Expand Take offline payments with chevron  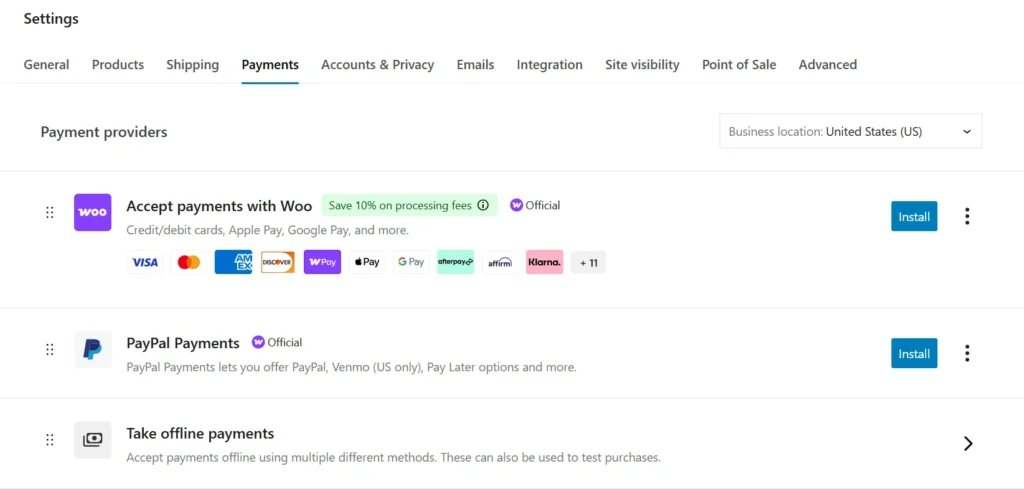pos(968,443)
